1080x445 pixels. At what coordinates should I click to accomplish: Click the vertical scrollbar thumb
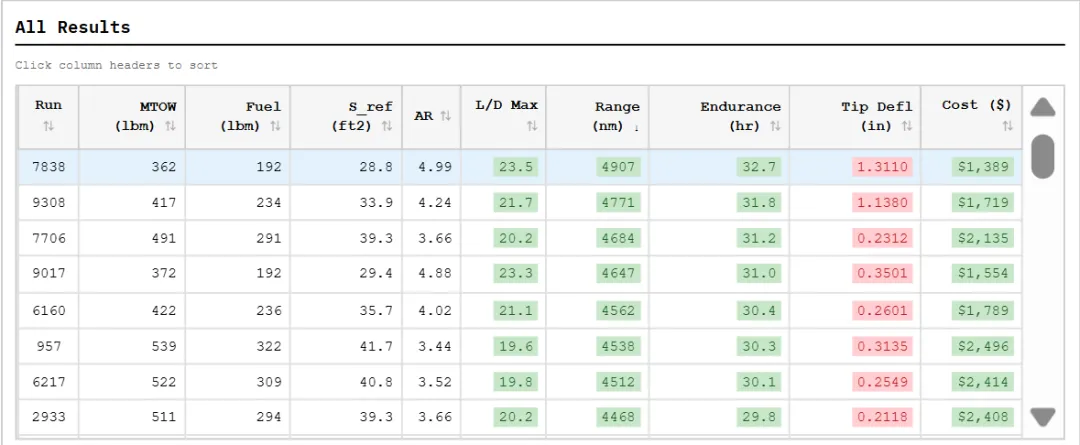coord(1043,156)
